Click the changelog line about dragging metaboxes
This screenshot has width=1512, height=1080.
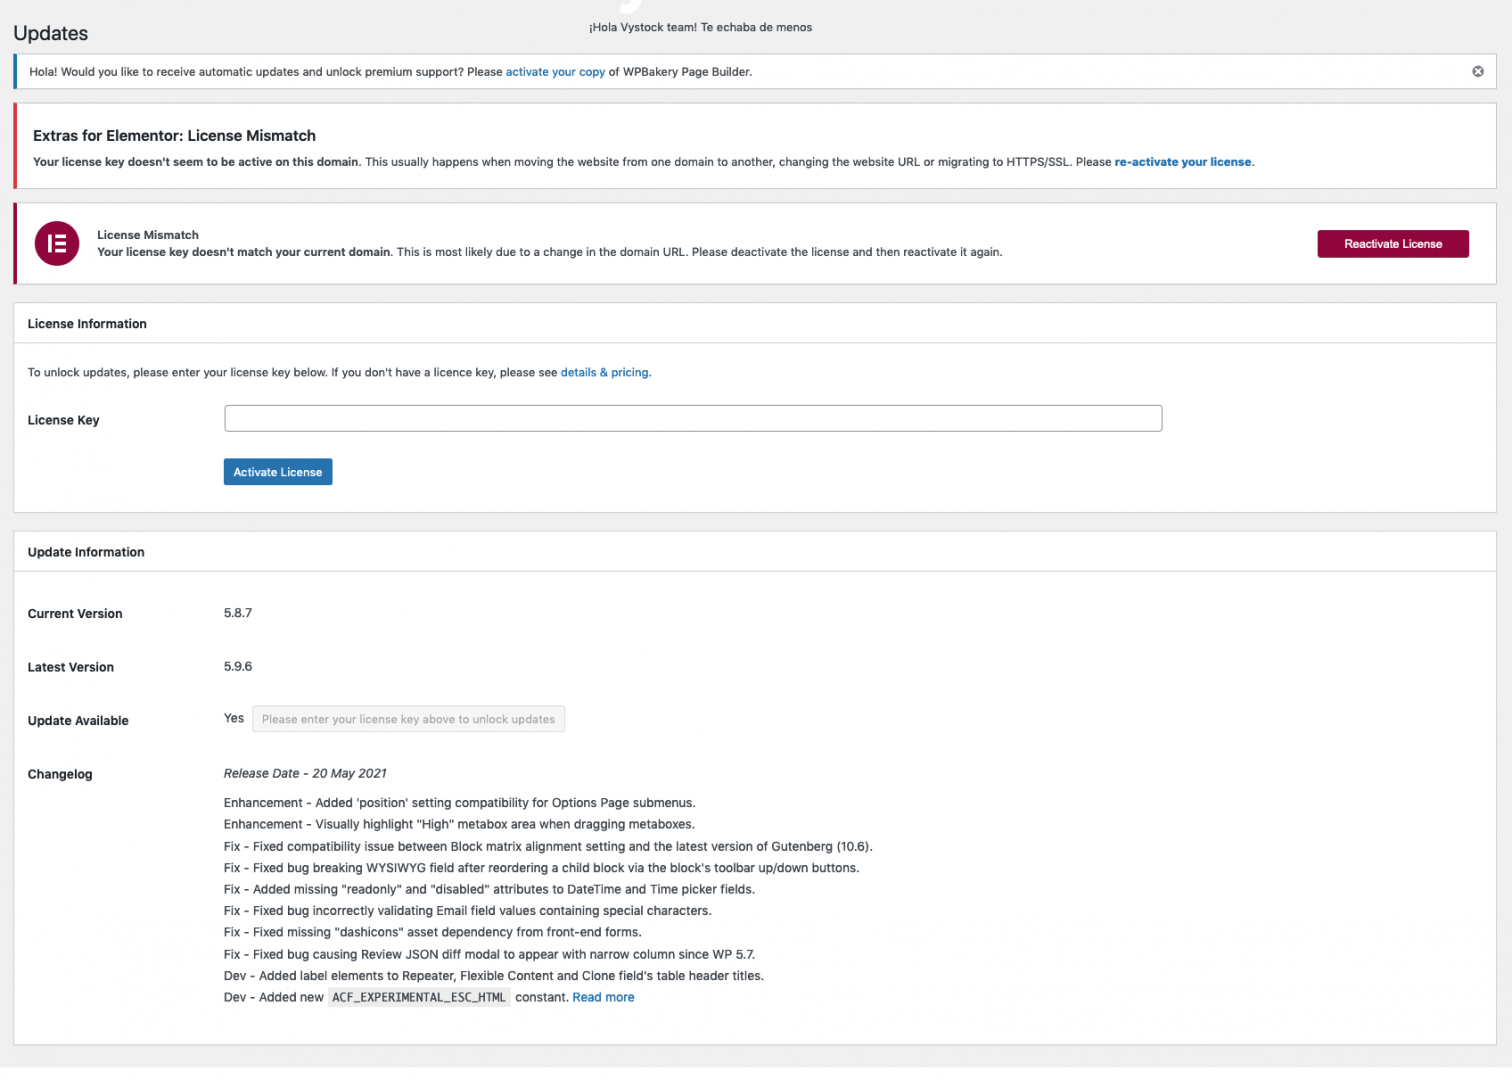(x=459, y=825)
